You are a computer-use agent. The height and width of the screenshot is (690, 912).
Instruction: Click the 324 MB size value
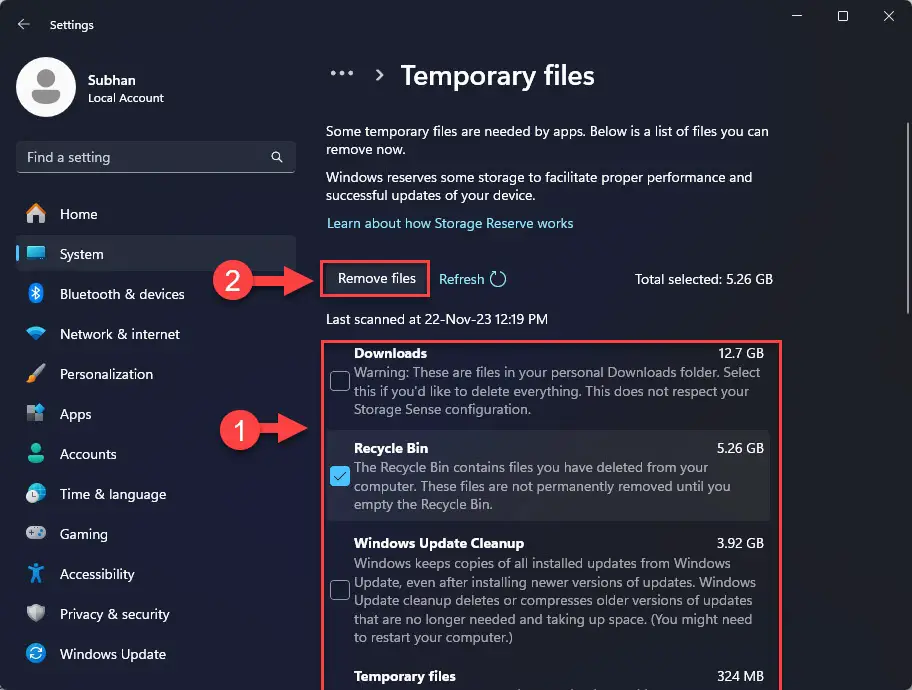click(740, 676)
